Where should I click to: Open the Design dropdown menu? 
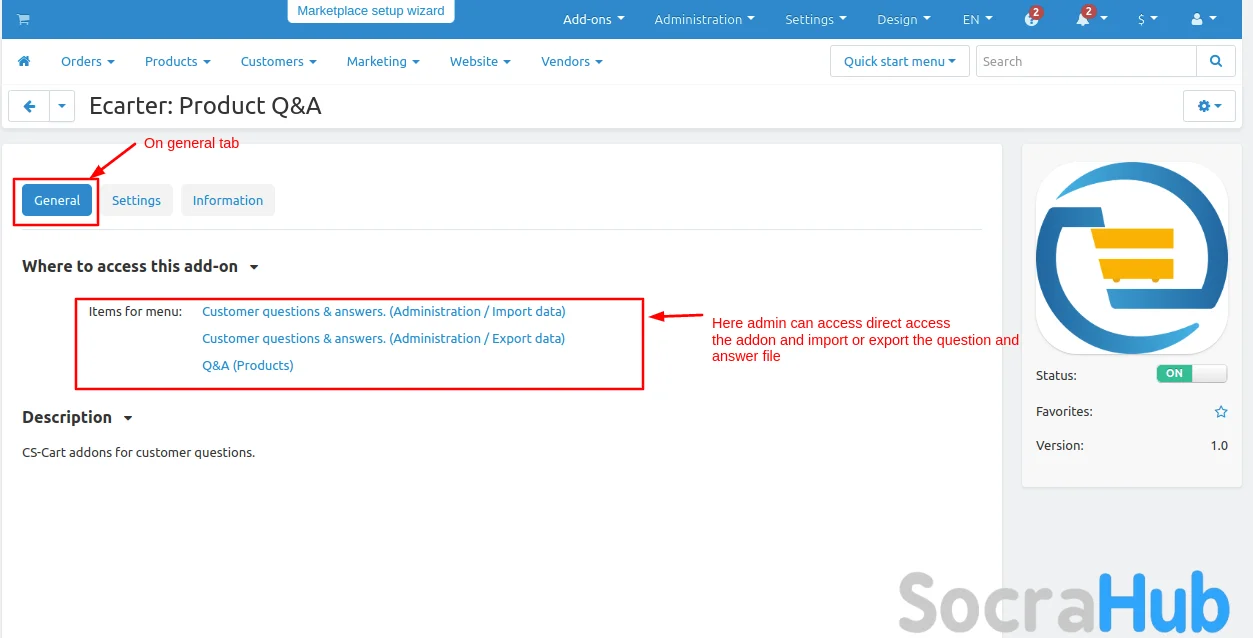pos(903,19)
